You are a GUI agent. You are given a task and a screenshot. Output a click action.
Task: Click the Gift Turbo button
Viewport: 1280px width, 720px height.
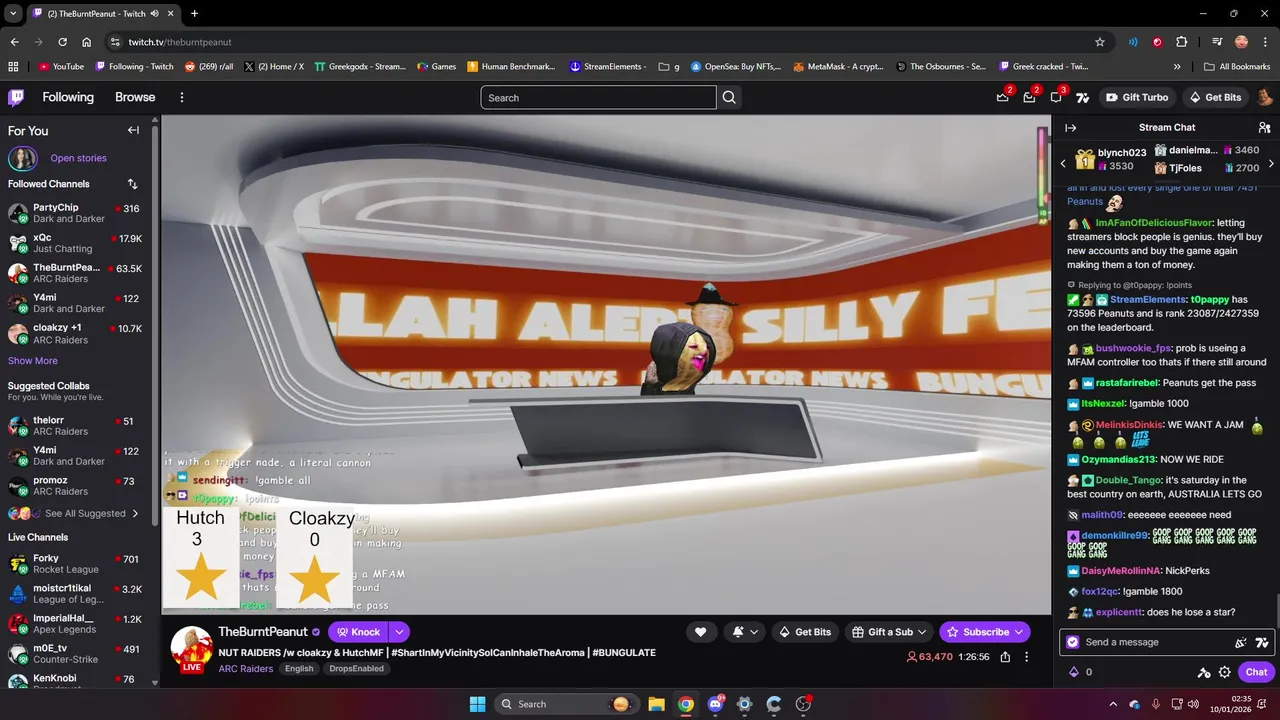(x=1137, y=97)
